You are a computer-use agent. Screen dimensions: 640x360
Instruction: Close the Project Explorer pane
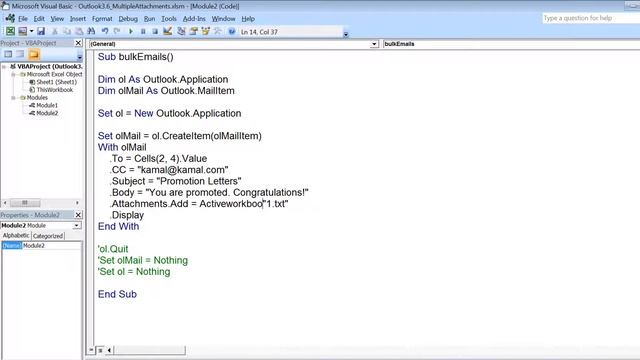click(78, 43)
